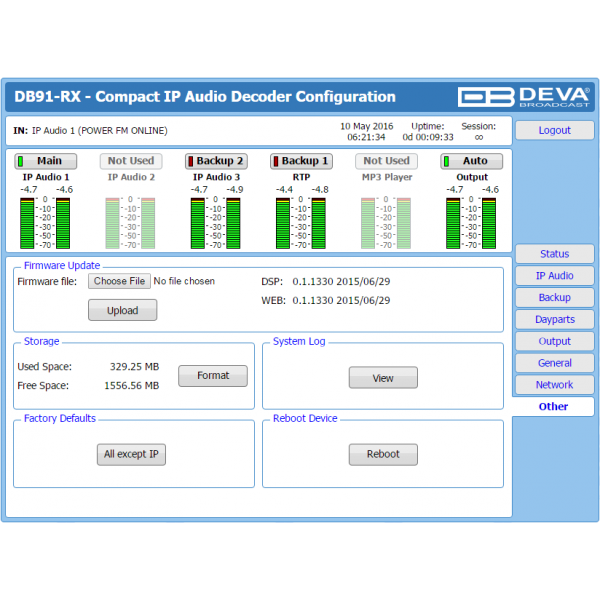Open the Status page
600x600 pixels.
[x=554, y=254]
